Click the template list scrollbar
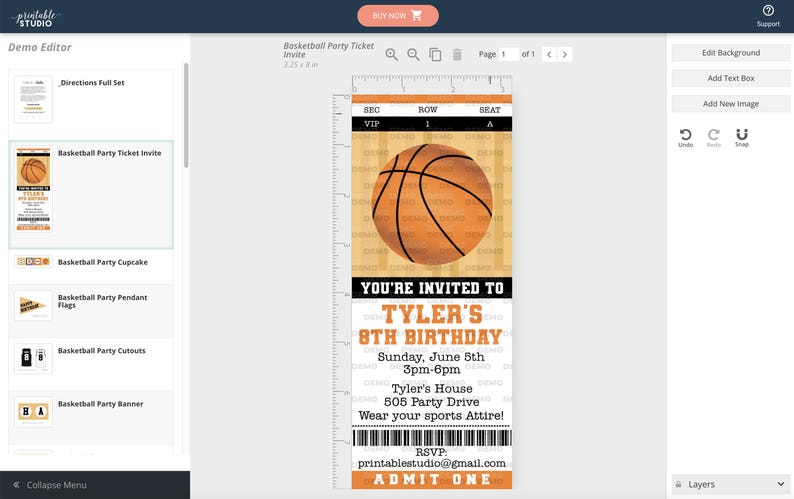This screenshot has width=794, height=499. pos(186,116)
